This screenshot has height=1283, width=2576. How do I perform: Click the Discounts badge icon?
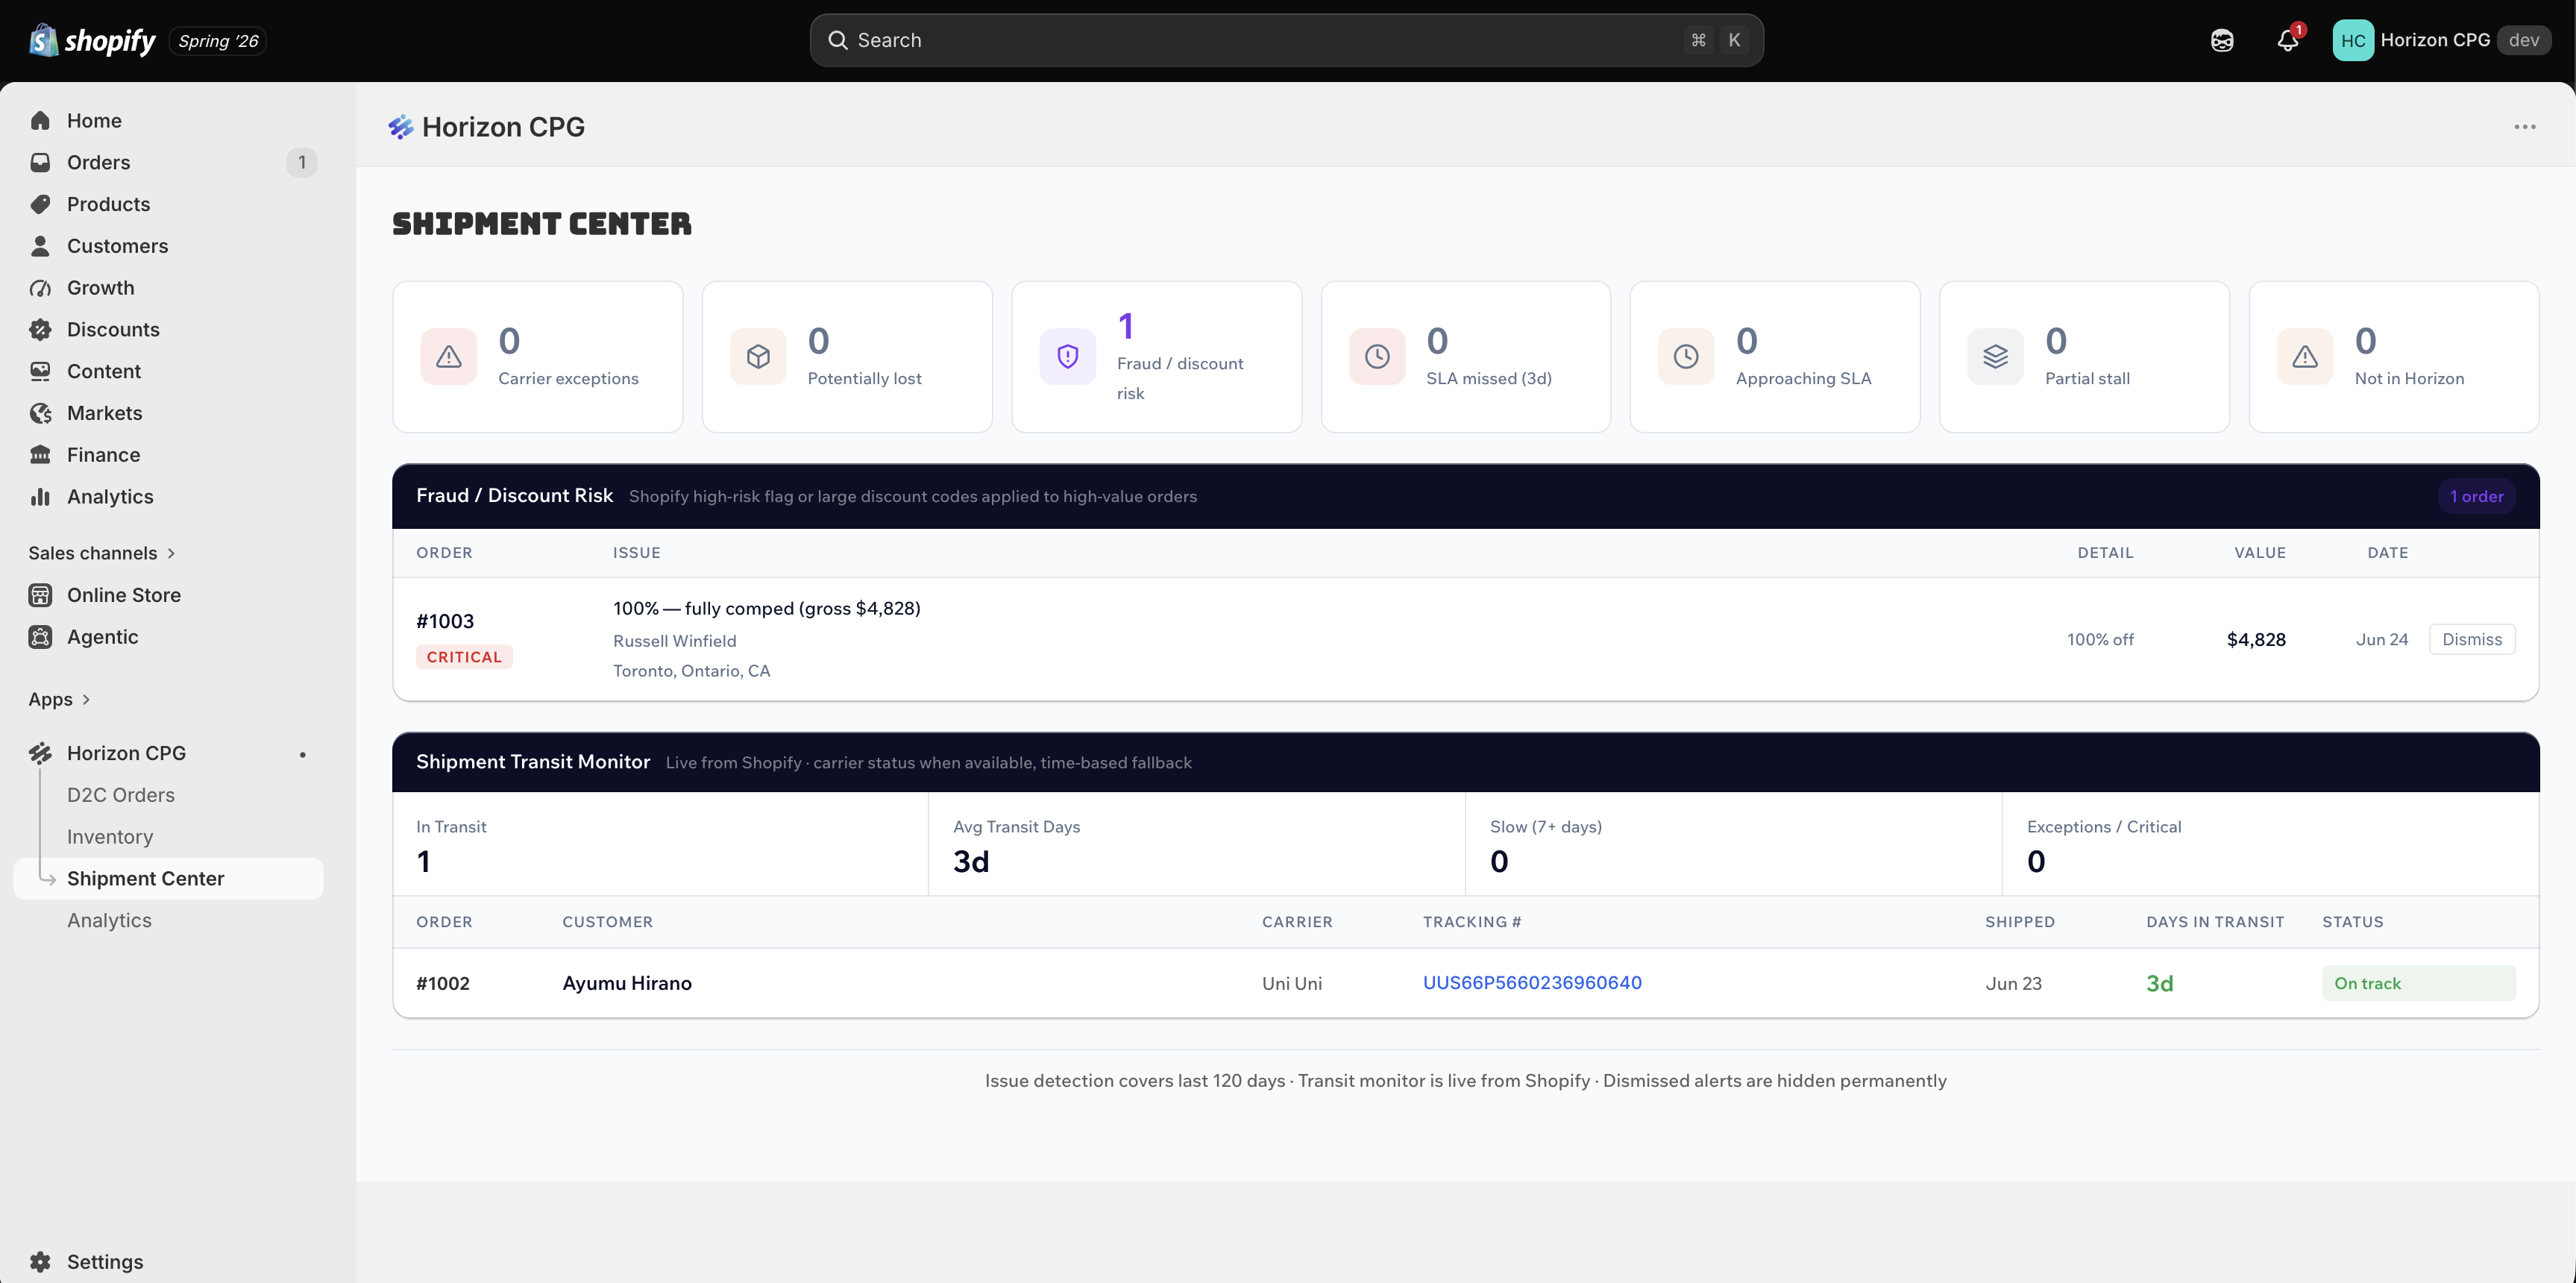40,330
